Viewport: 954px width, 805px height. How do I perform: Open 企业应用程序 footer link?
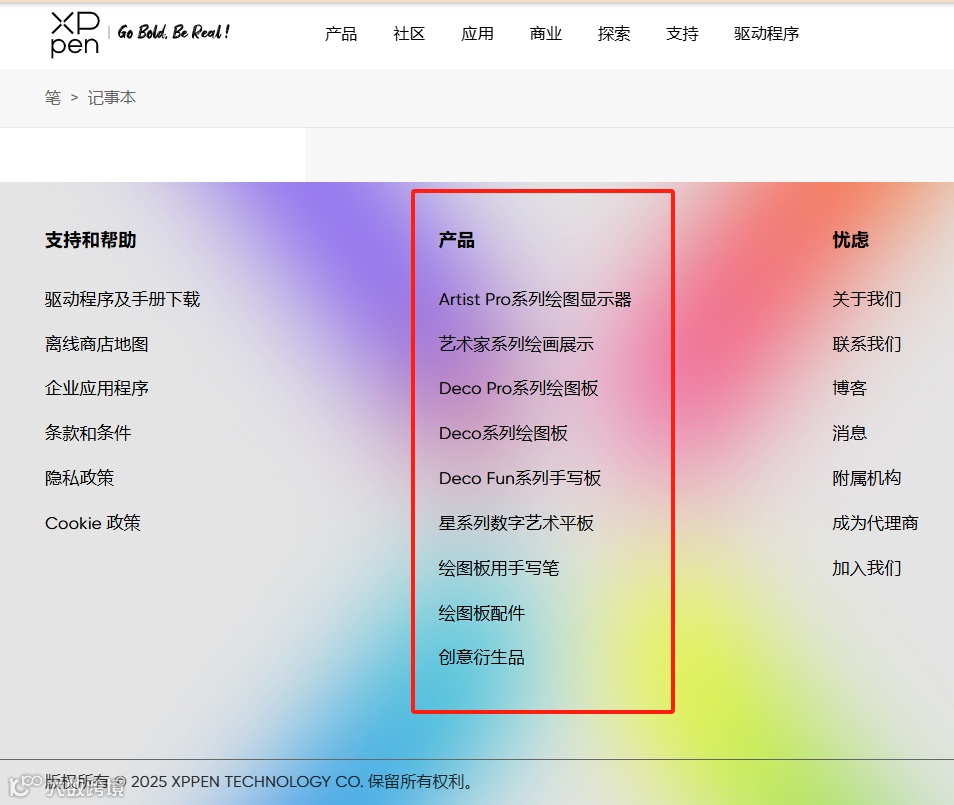(x=97, y=388)
